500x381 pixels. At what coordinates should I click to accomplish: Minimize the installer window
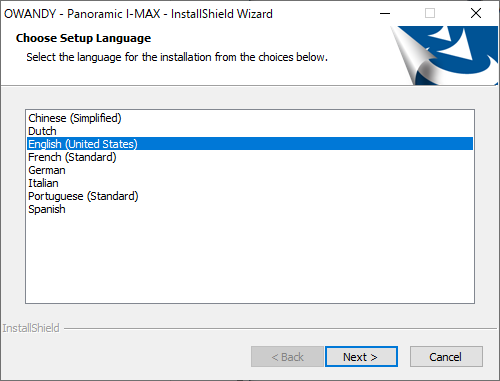coord(385,13)
